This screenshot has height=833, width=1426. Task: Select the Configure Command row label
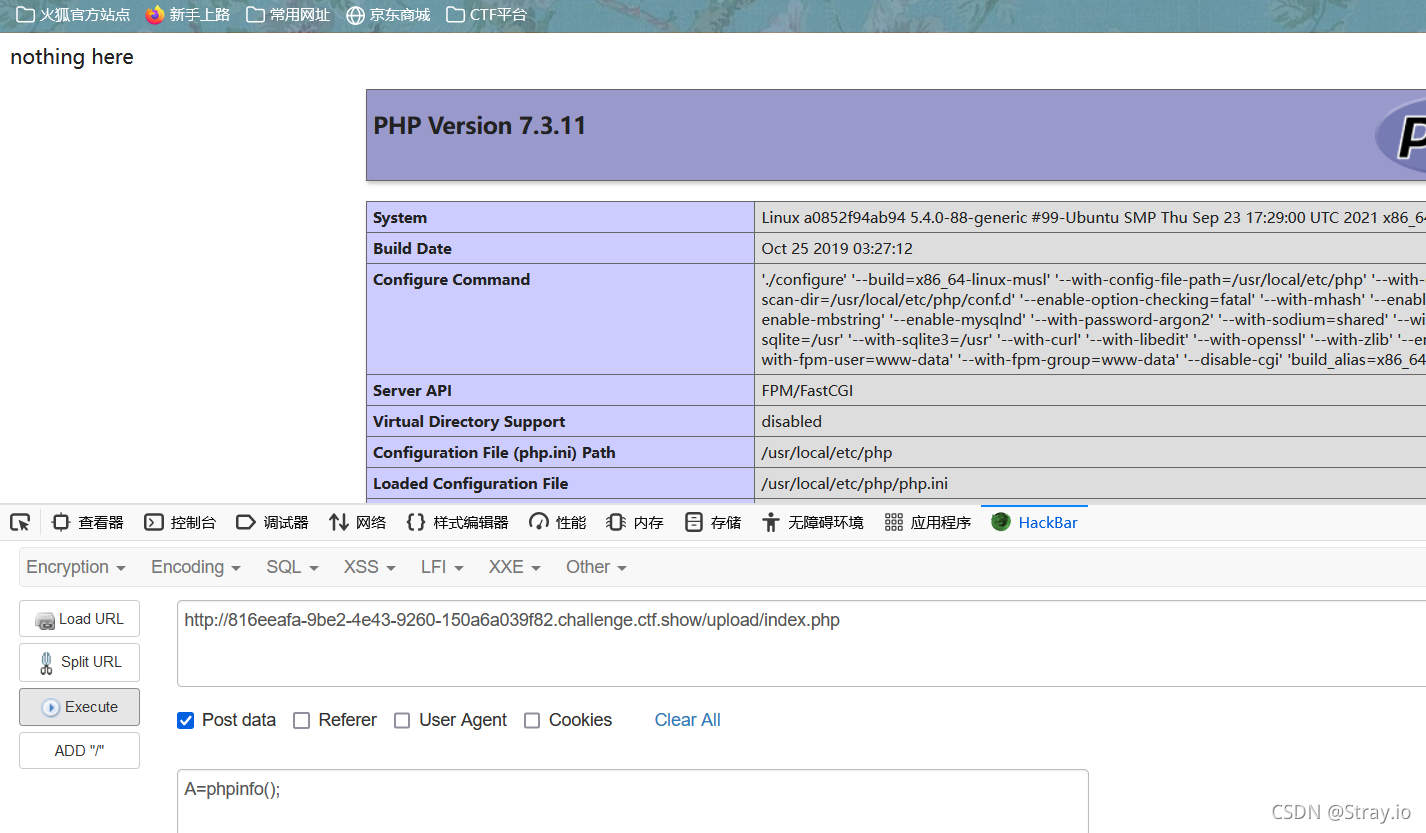tap(451, 279)
